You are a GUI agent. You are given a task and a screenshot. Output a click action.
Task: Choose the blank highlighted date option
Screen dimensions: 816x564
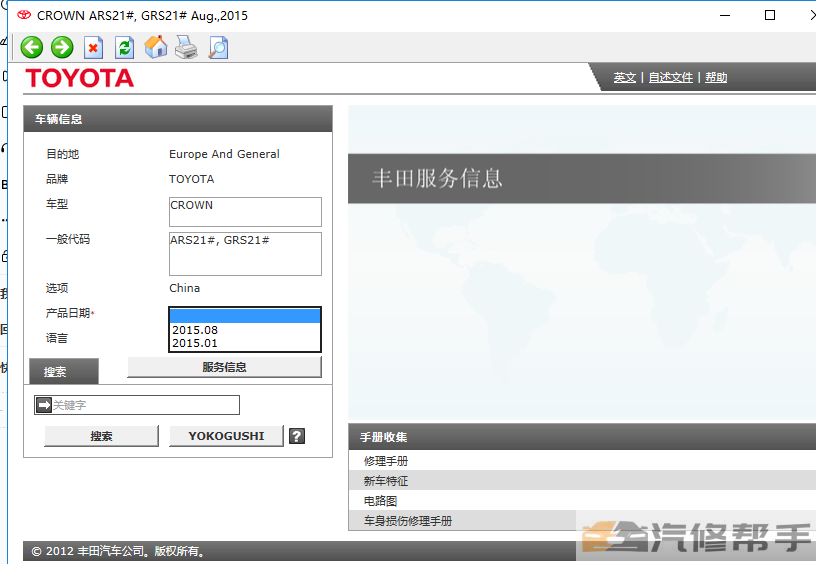click(245, 316)
